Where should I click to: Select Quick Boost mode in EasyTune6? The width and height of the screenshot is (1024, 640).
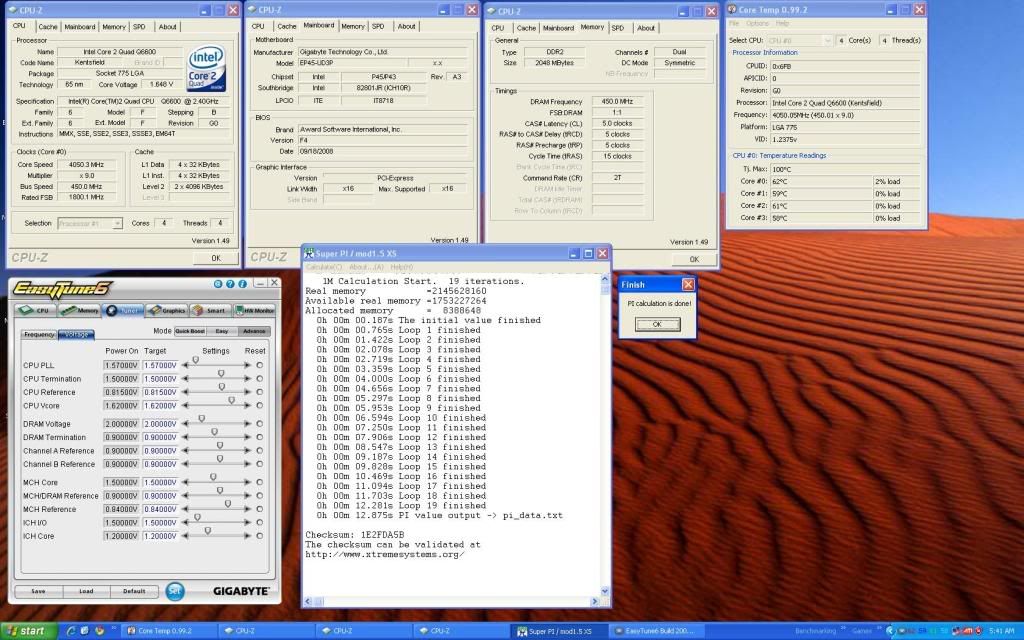190,331
